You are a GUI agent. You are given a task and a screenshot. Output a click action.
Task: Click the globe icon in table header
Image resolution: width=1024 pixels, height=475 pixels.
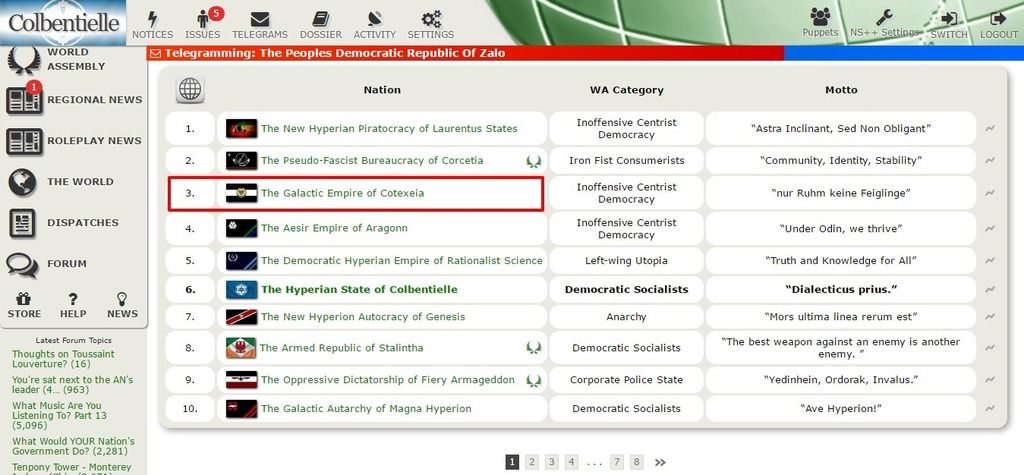click(190, 90)
